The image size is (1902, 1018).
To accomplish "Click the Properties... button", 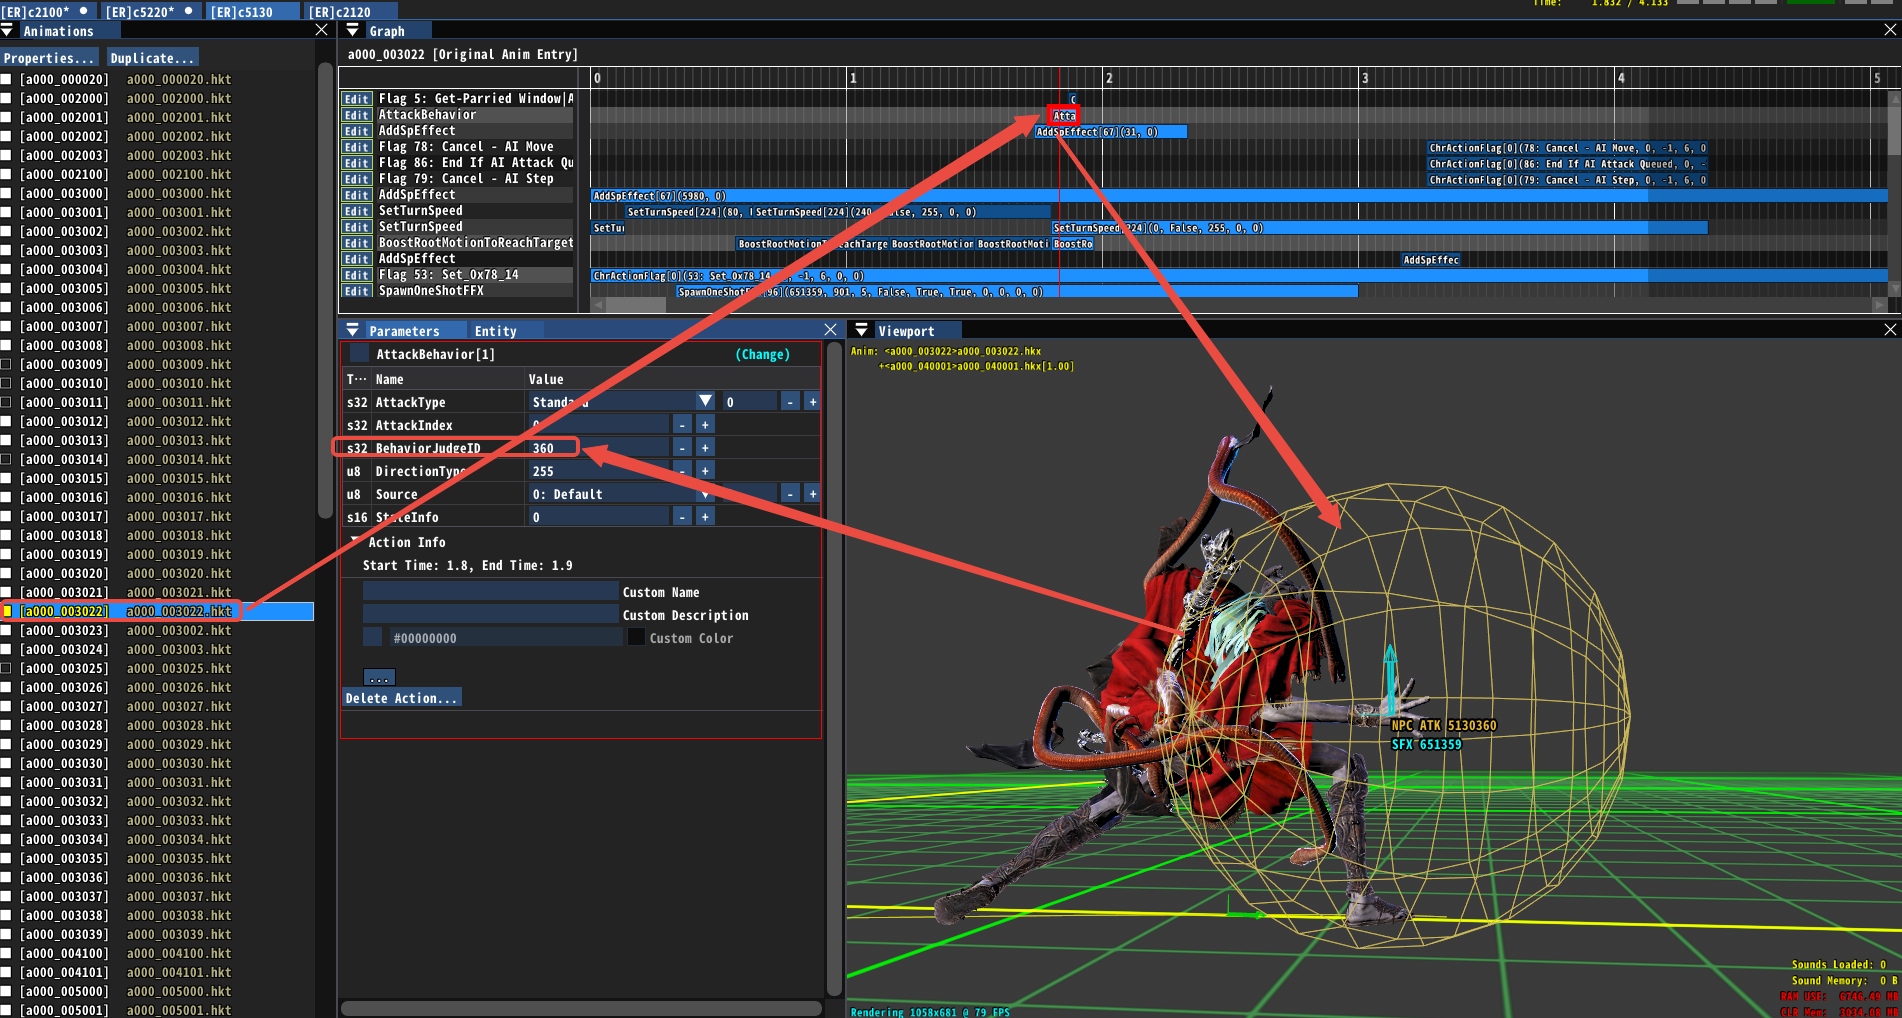I will (49, 58).
